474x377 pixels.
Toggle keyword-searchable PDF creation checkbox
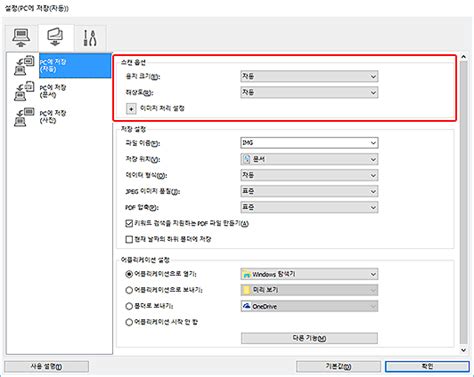pyautogui.click(x=129, y=223)
